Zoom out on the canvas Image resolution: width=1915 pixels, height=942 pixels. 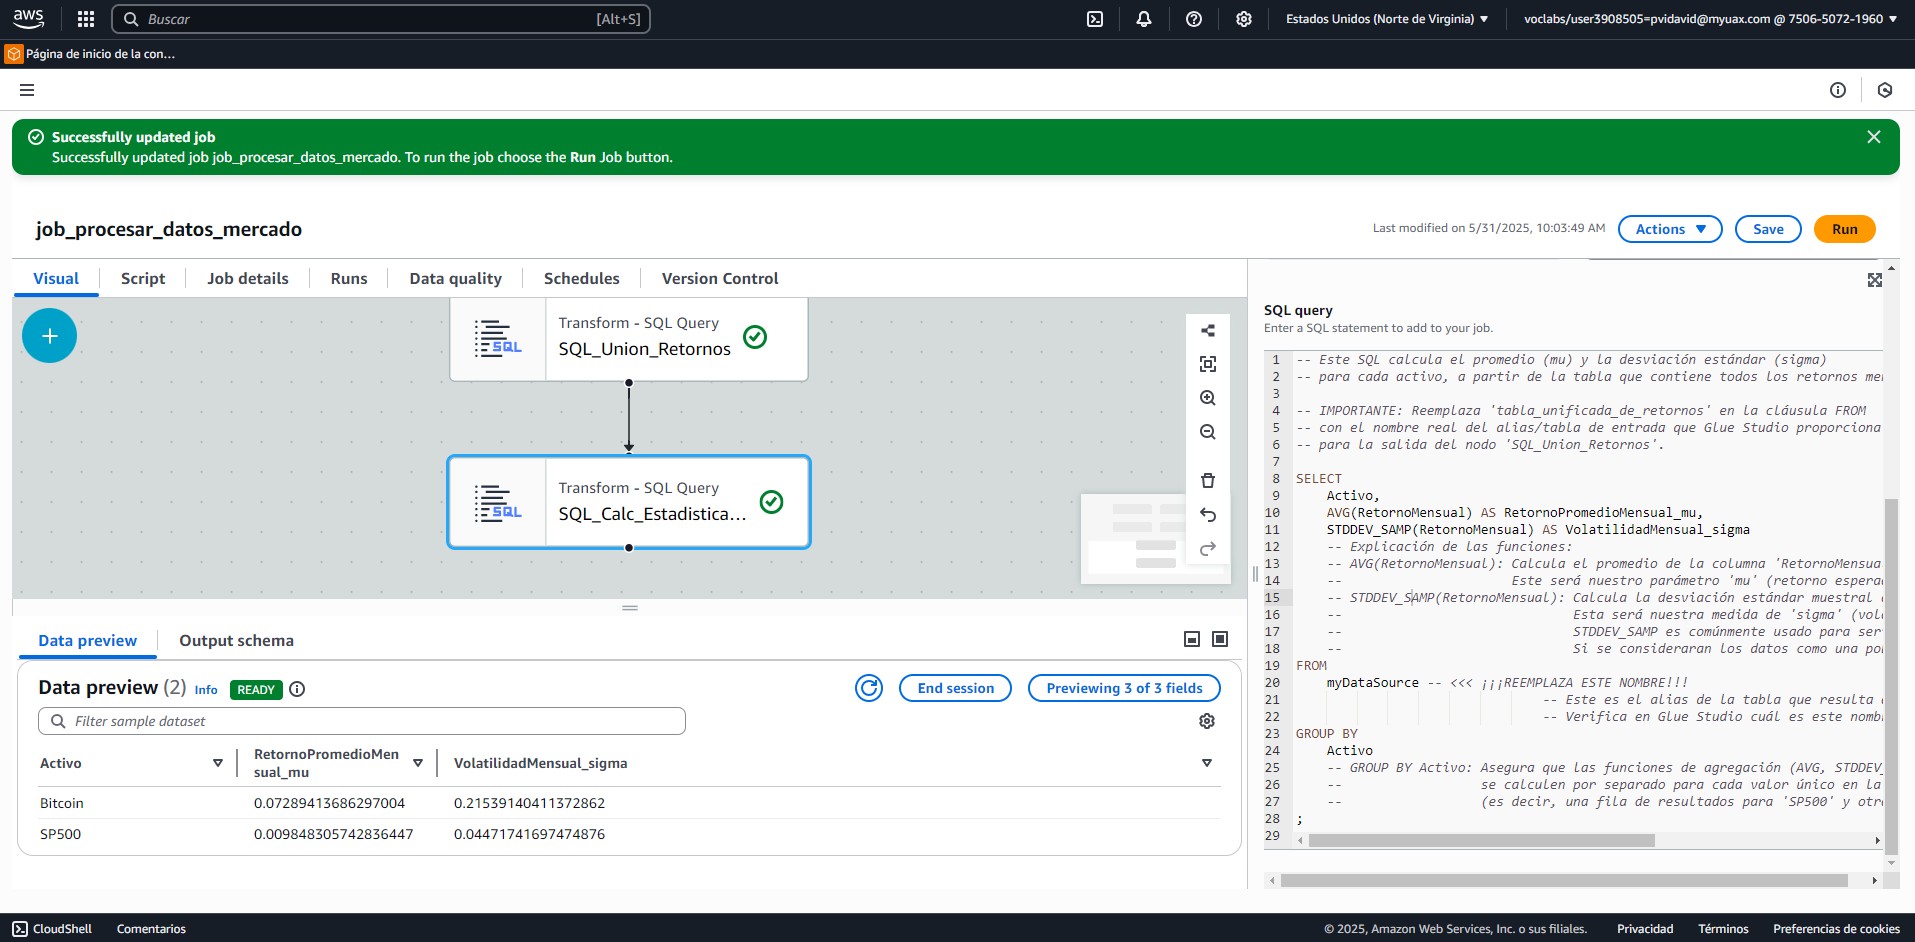point(1208,432)
